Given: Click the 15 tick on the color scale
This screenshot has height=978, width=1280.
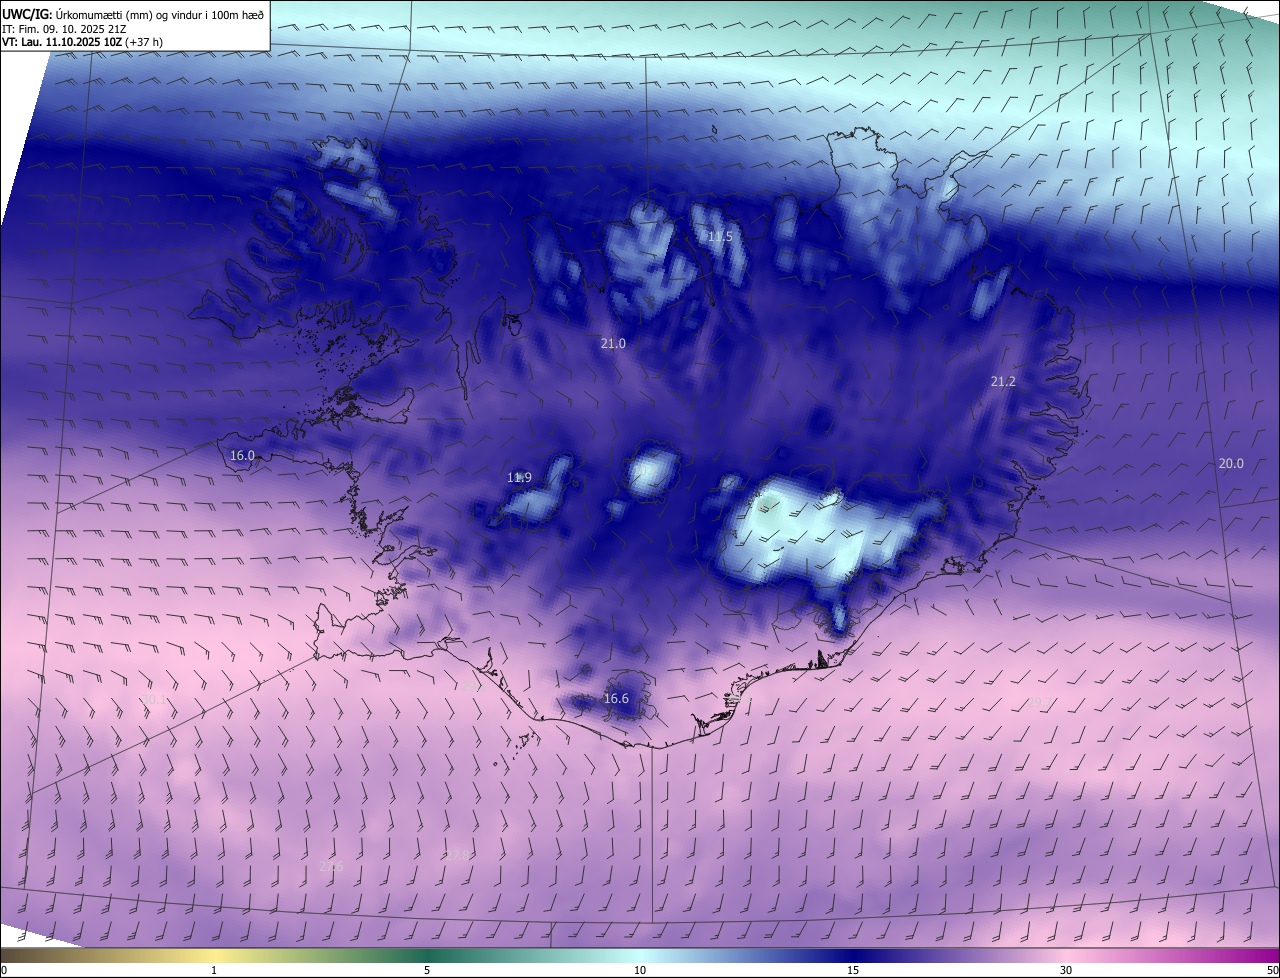Looking at the screenshot, I should (x=853, y=970).
